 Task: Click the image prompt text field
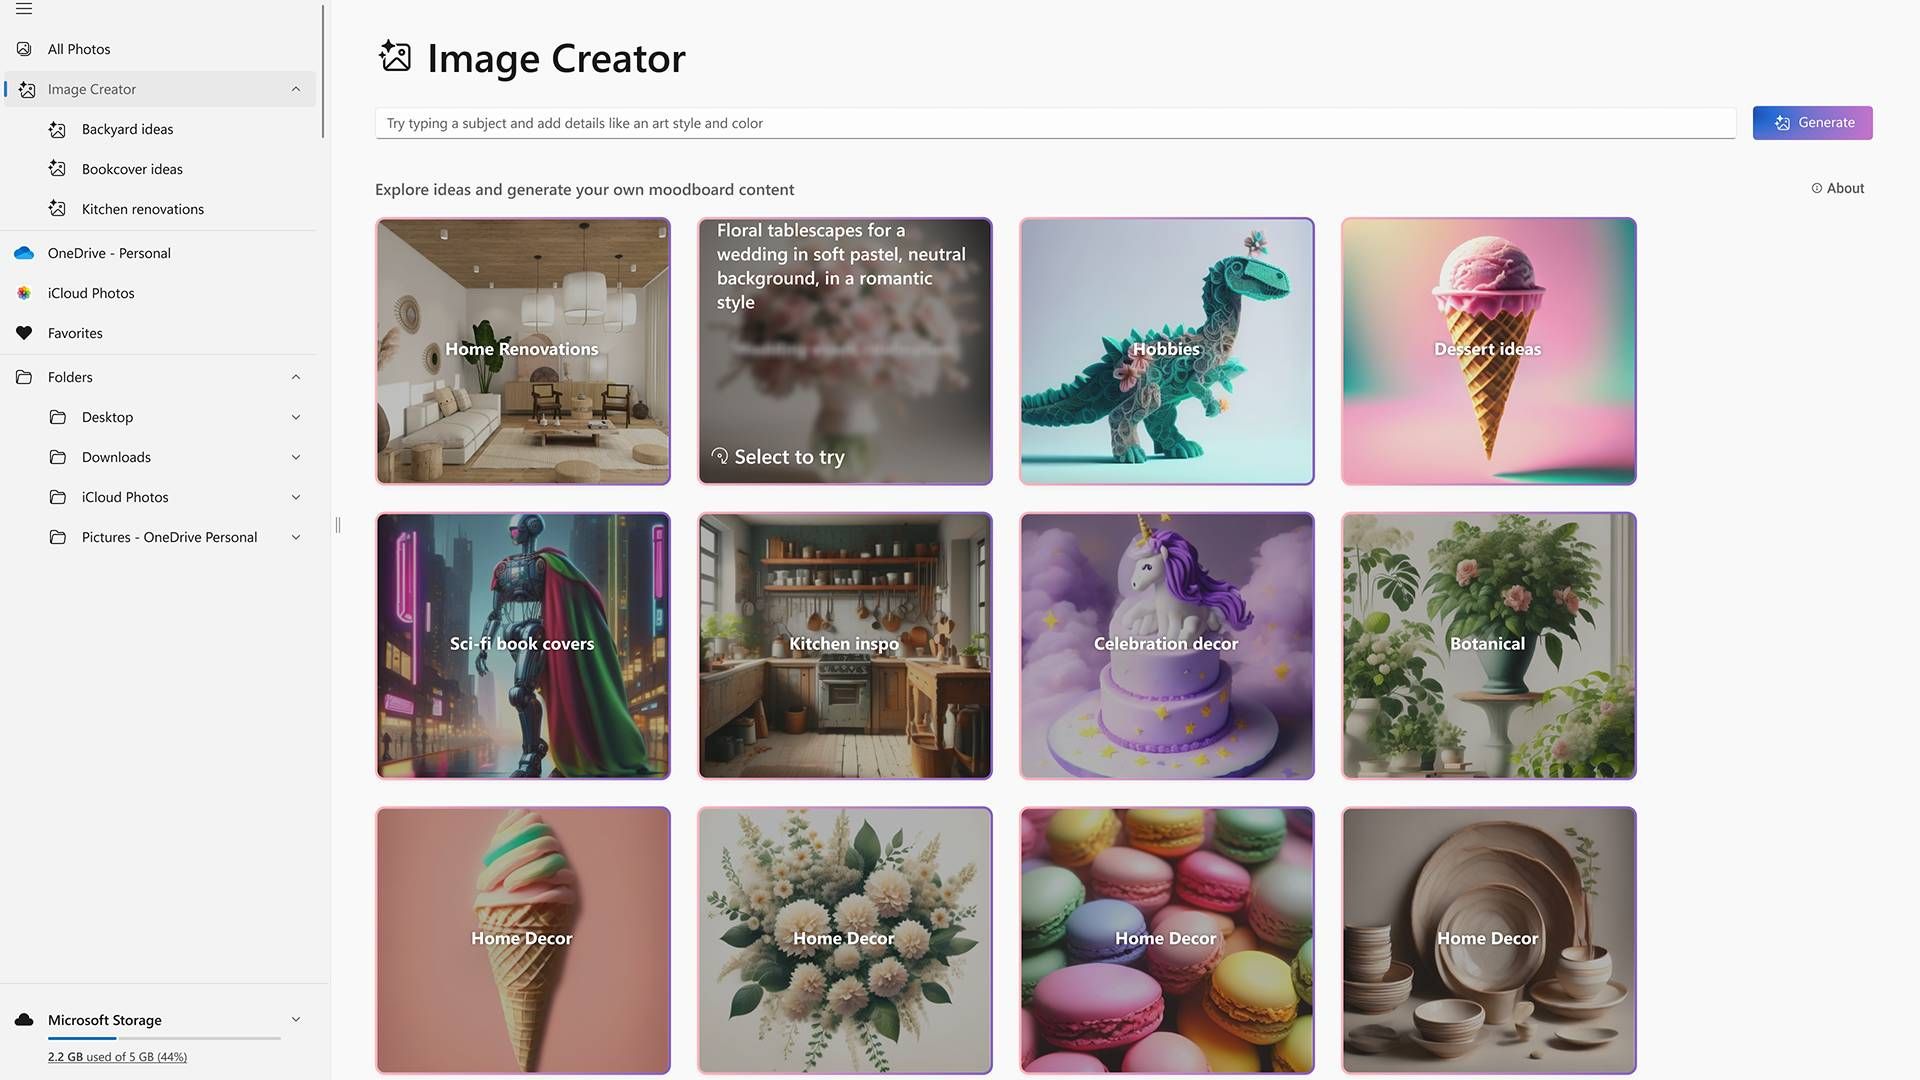[x=1055, y=123]
